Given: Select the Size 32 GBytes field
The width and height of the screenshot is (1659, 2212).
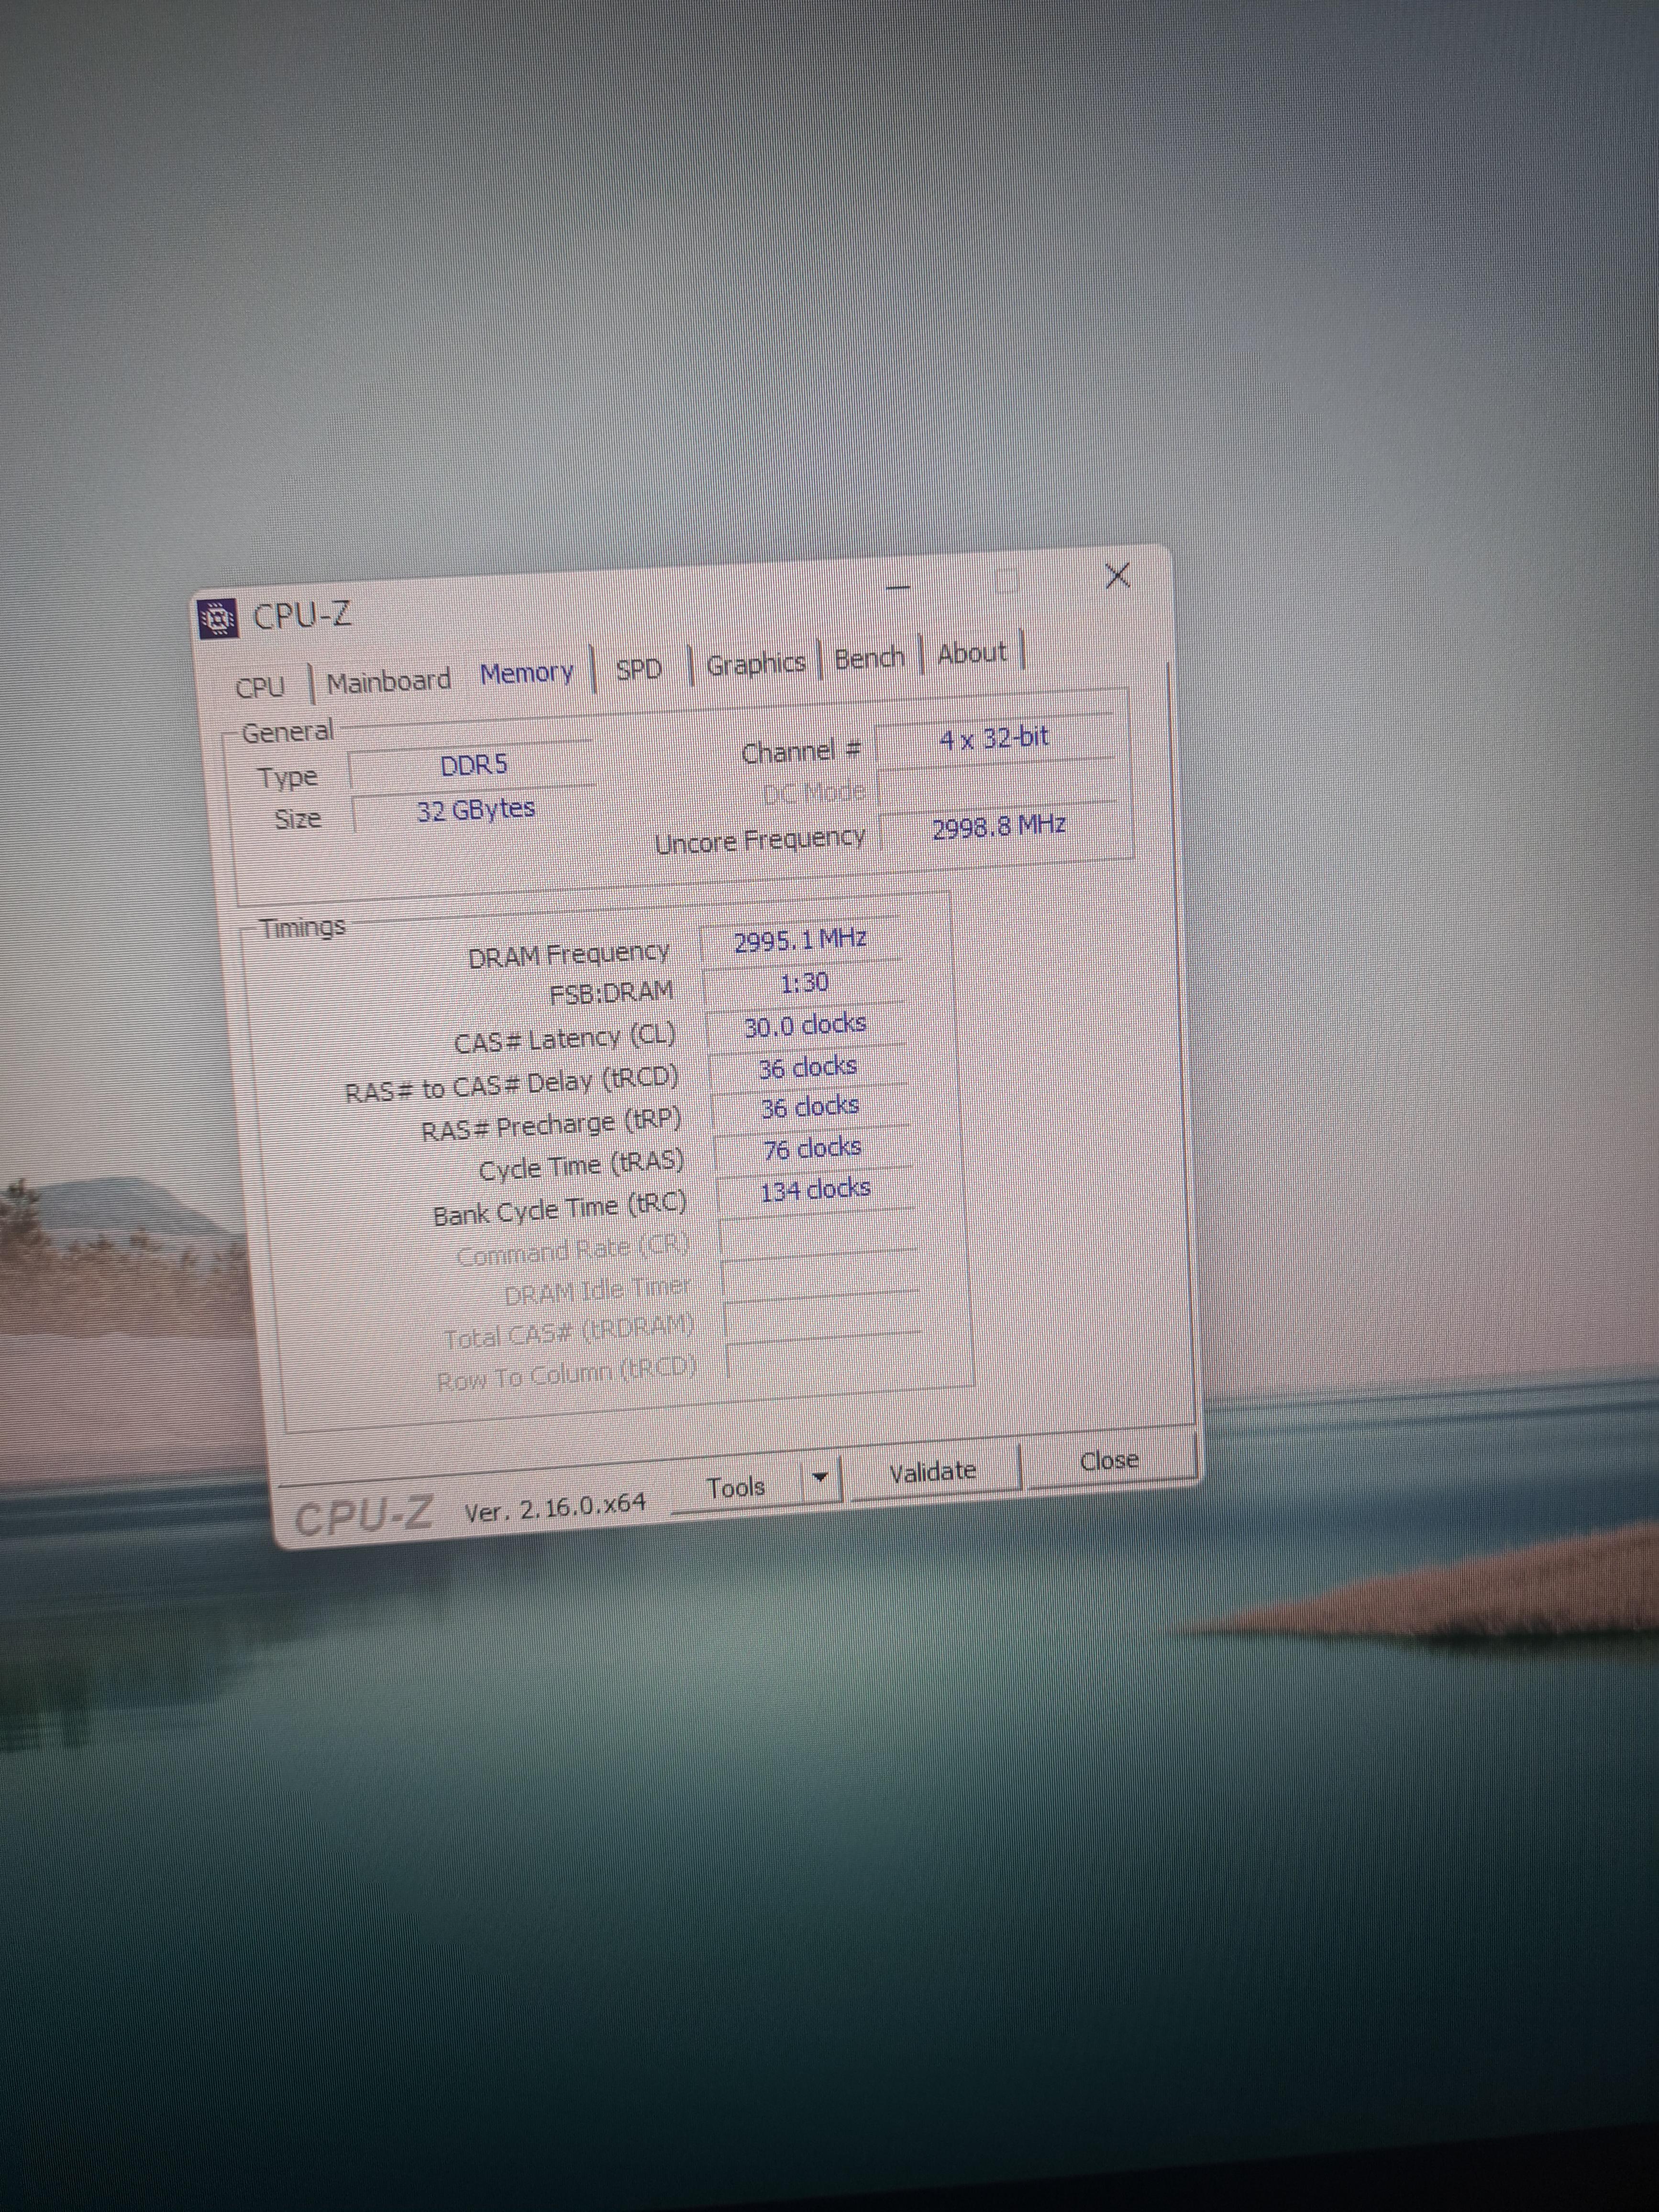Looking at the screenshot, I should click(x=475, y=809).
